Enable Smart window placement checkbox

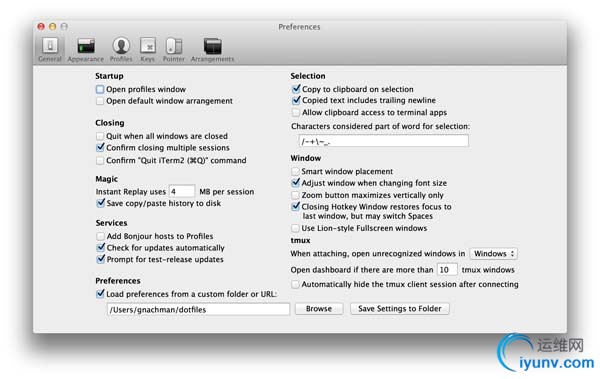point(295,172)
